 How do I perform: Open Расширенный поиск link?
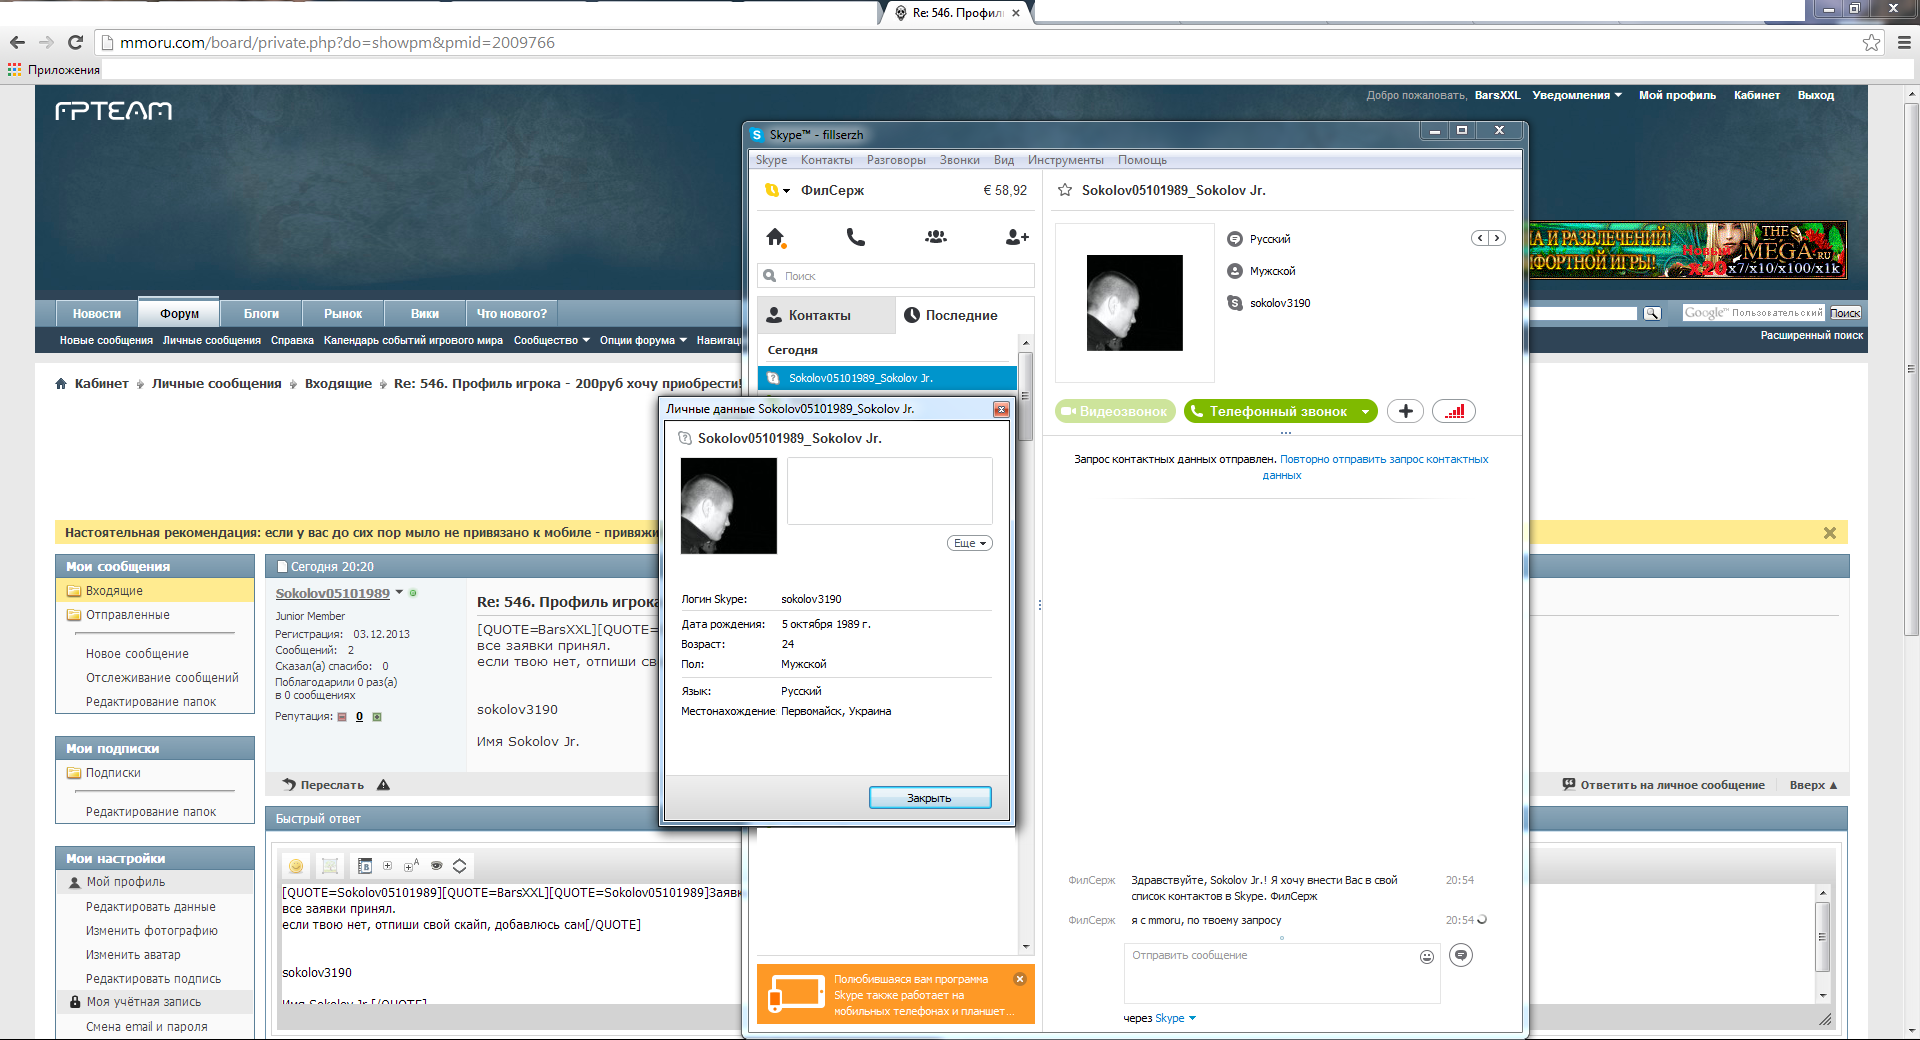tap(1812, 336)
